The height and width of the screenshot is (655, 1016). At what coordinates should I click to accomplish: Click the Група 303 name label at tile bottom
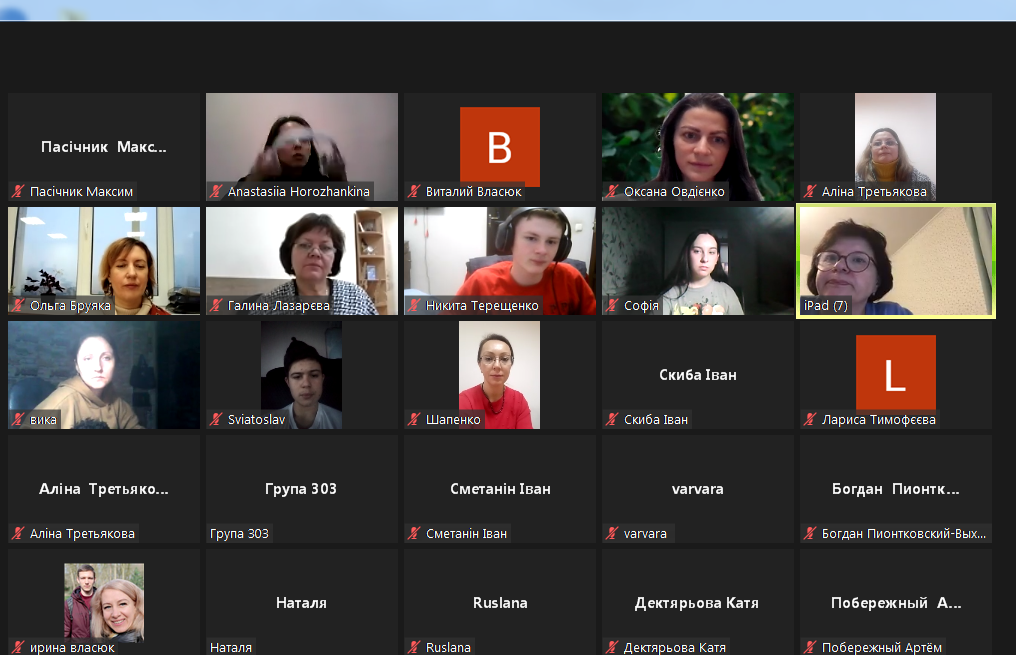click(239, 533)
